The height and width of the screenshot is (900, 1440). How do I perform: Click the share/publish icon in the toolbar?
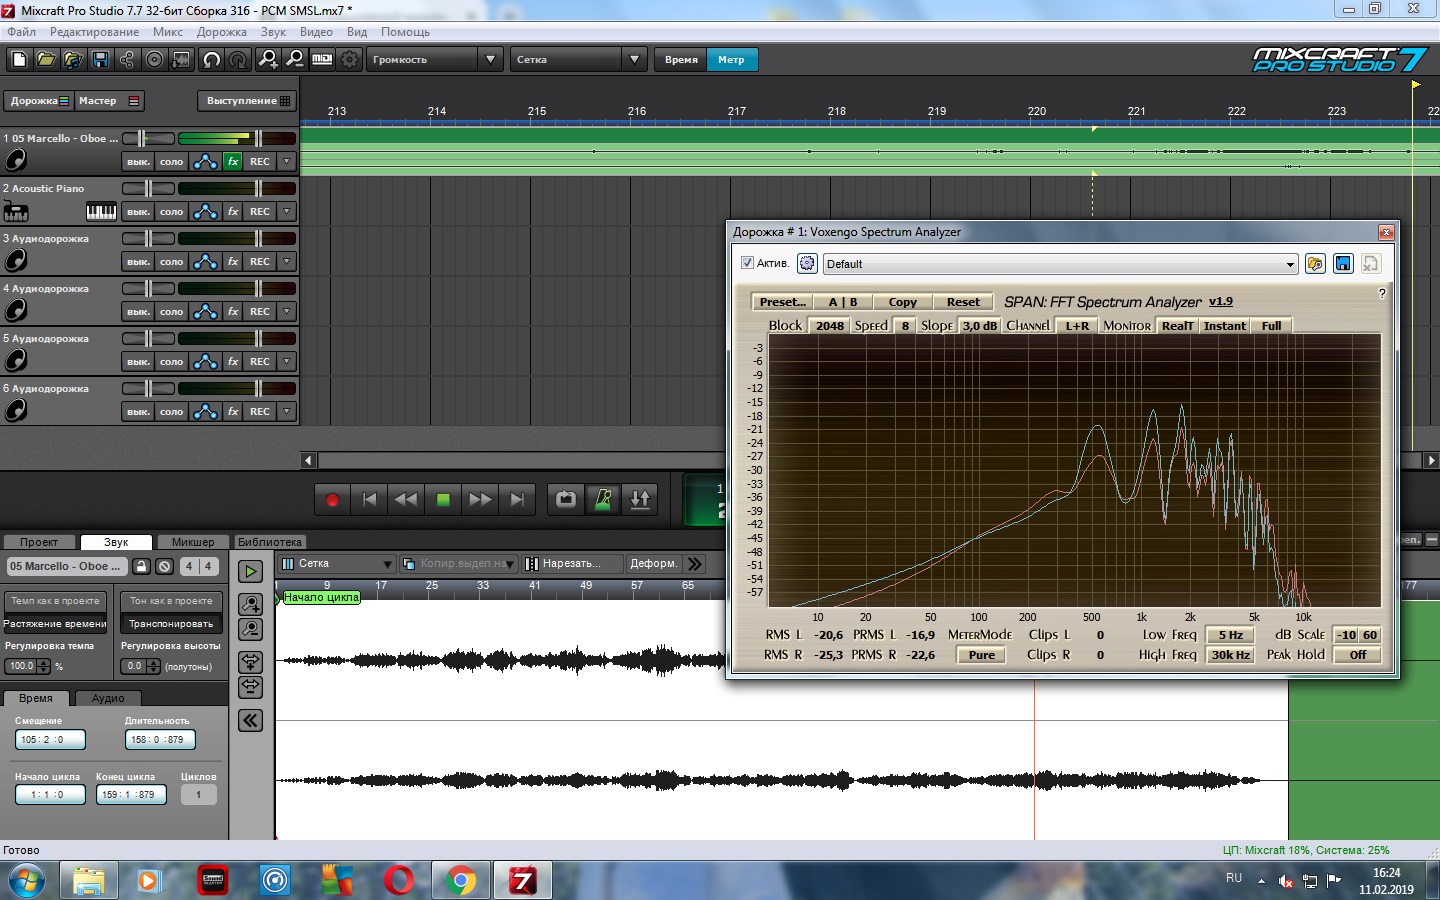tap(127, 60)
